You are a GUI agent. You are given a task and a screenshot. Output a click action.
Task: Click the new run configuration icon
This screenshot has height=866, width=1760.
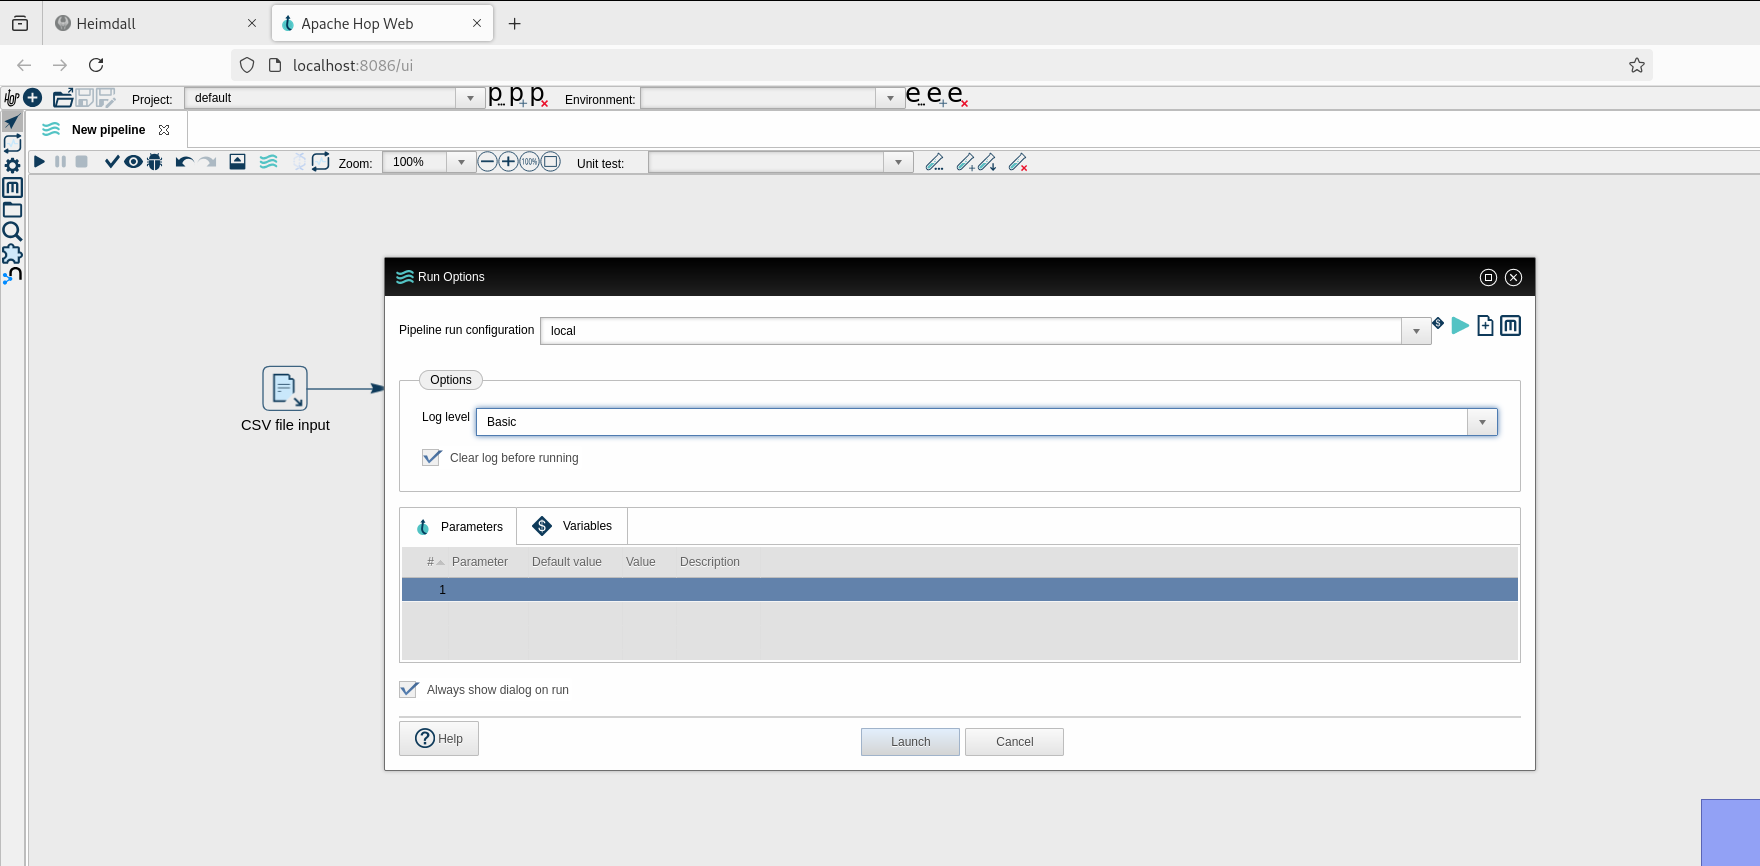[x=1485, y=326]
